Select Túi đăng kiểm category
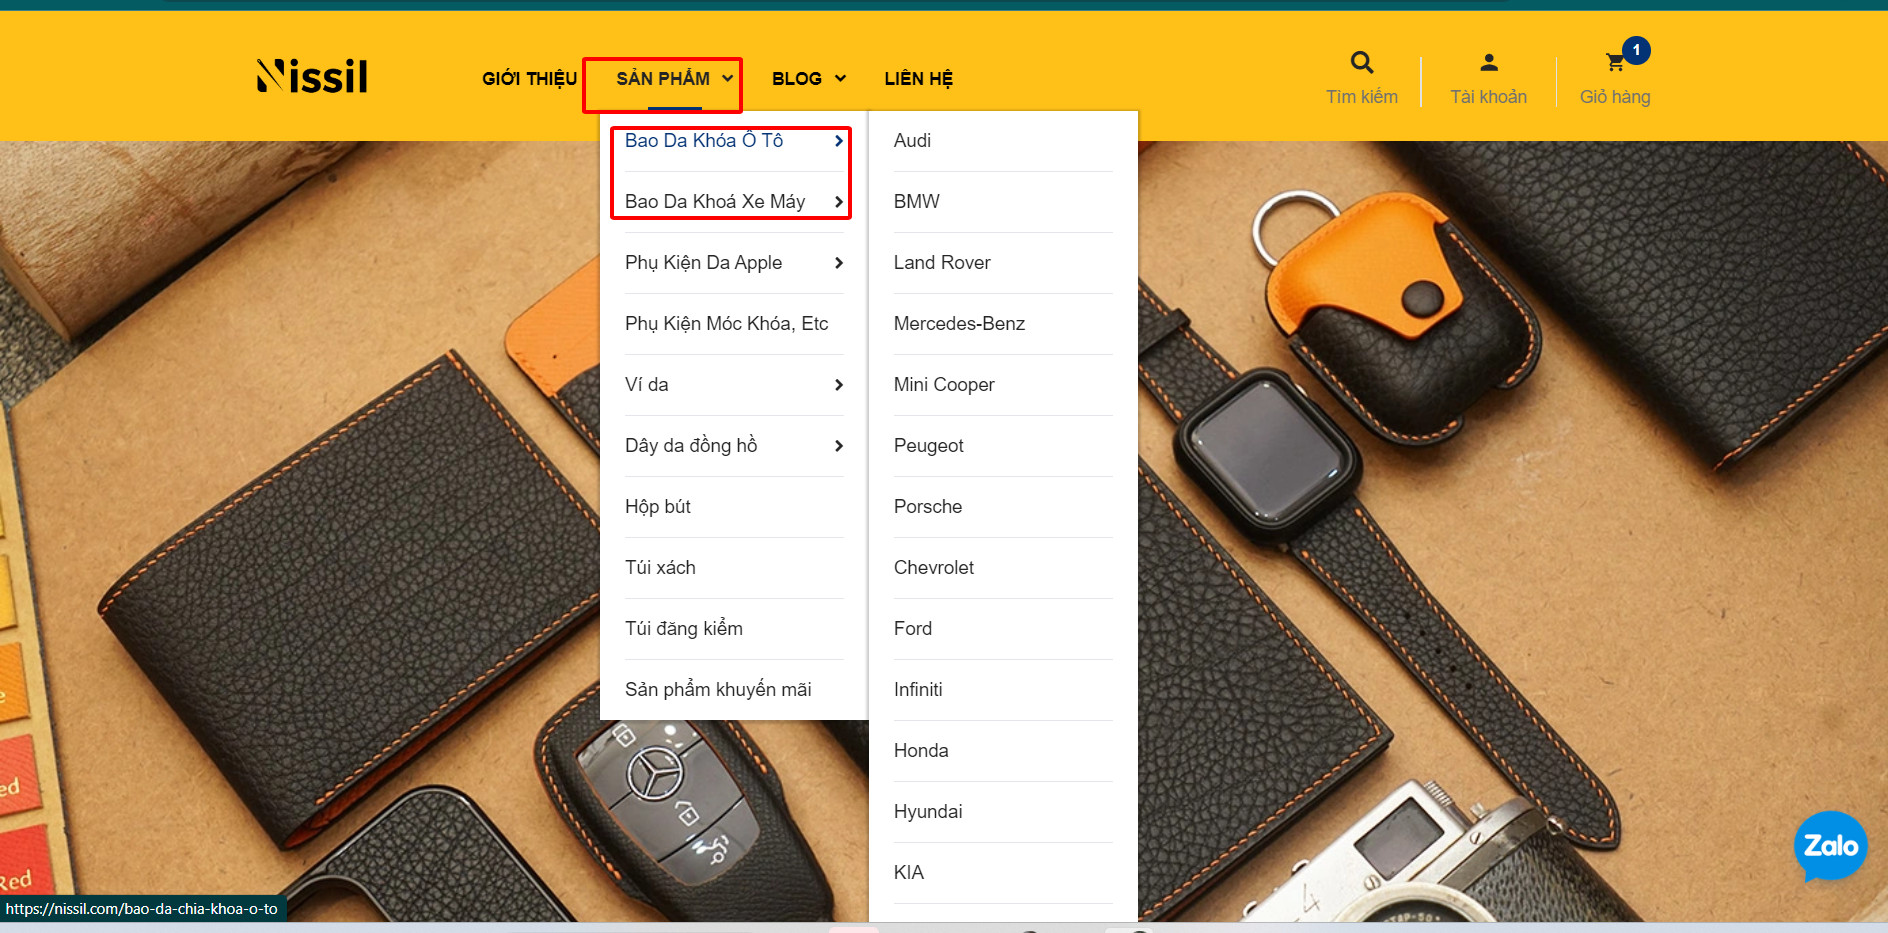This screenshot has width=1888, height=933. 684,629
